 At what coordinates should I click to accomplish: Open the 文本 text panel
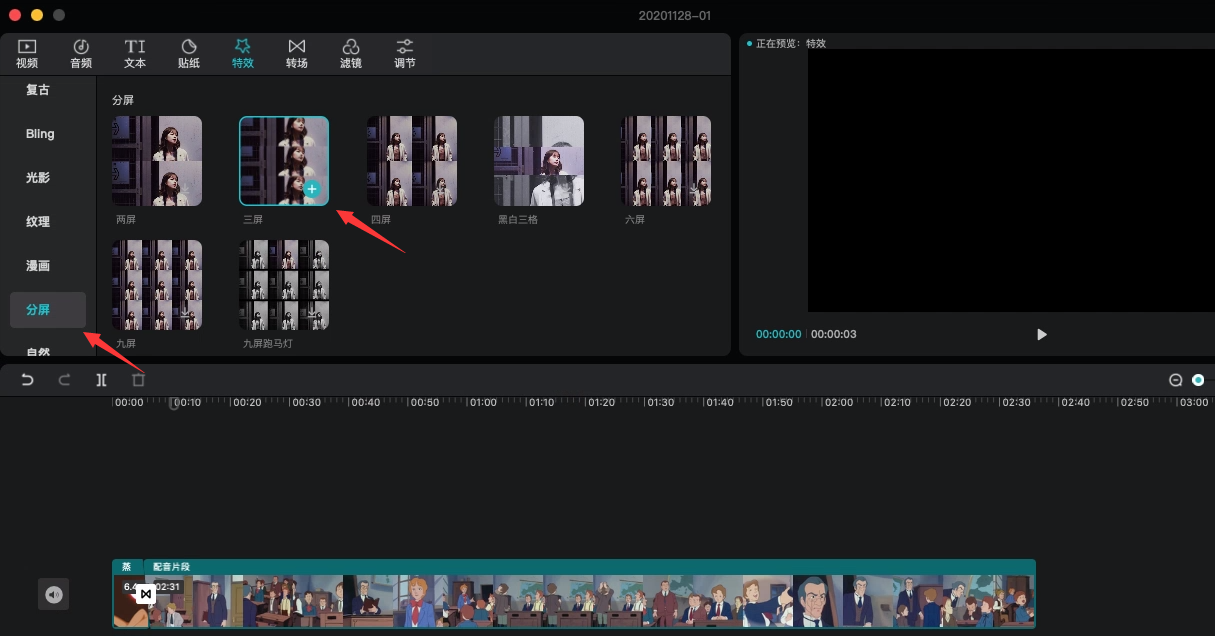[x=135, y=53]
